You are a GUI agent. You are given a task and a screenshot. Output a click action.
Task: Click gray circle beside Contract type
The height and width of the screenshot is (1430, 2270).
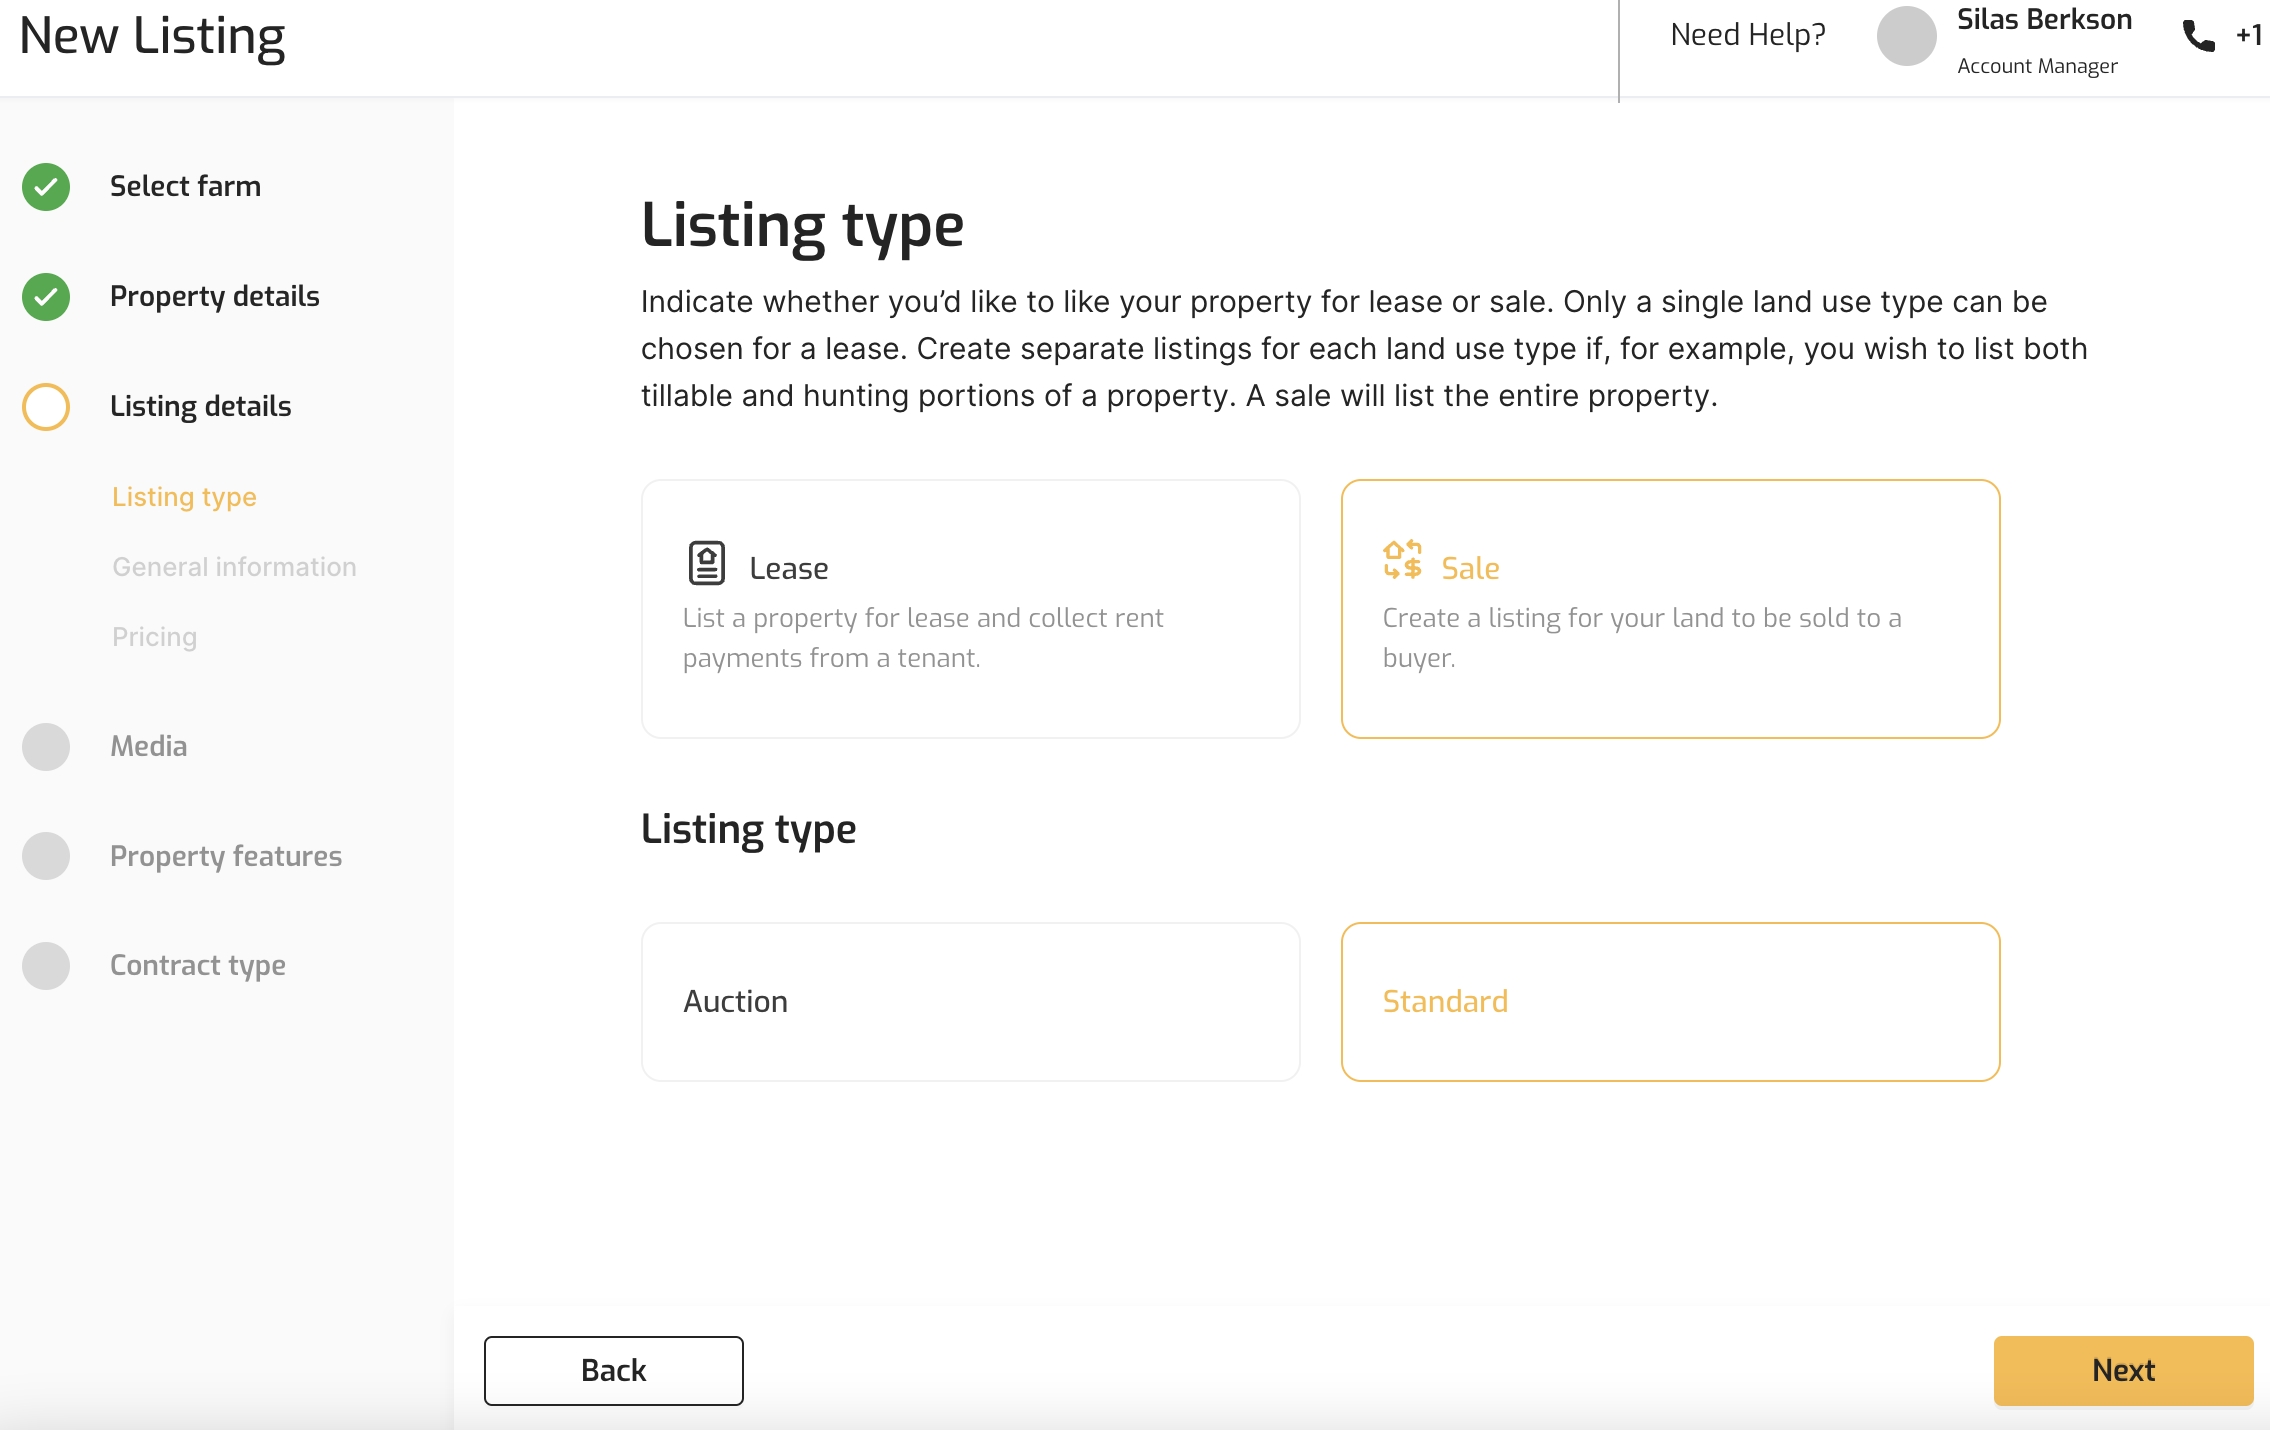click(46, 966)
